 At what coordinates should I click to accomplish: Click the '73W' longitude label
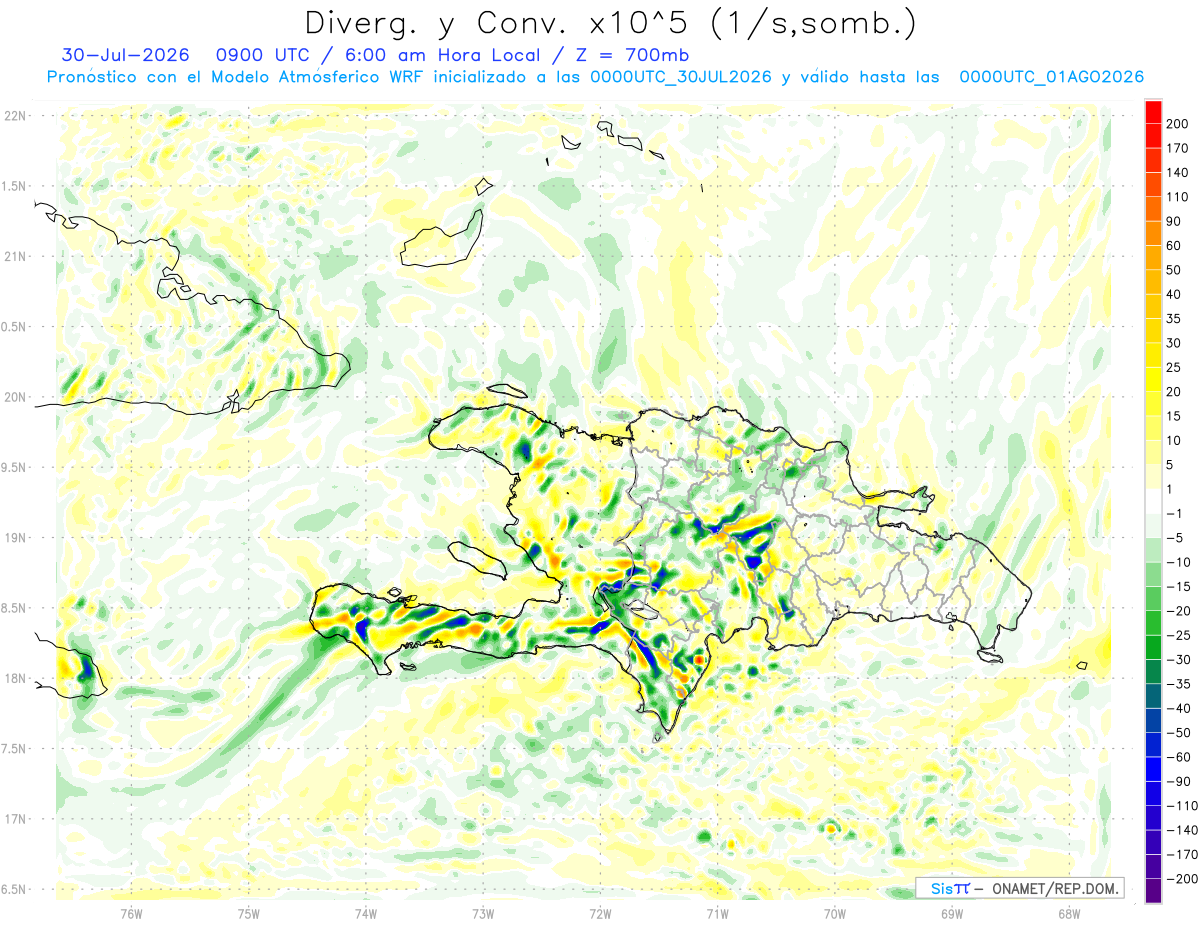tap(483, 913)
